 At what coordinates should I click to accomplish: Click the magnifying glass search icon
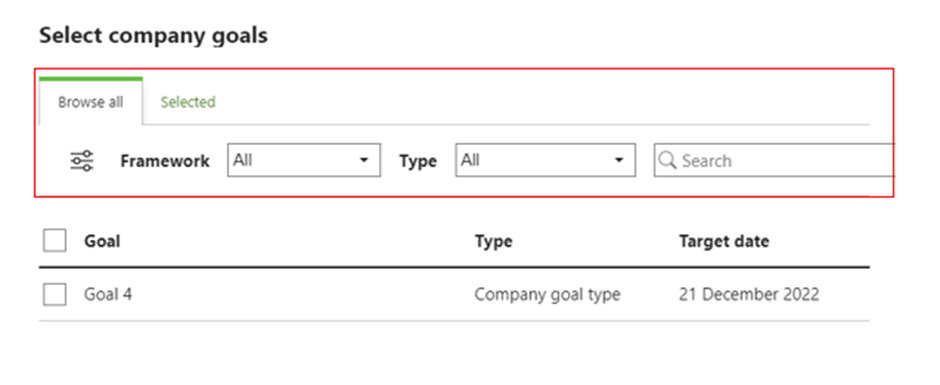(x=667, y=160)
